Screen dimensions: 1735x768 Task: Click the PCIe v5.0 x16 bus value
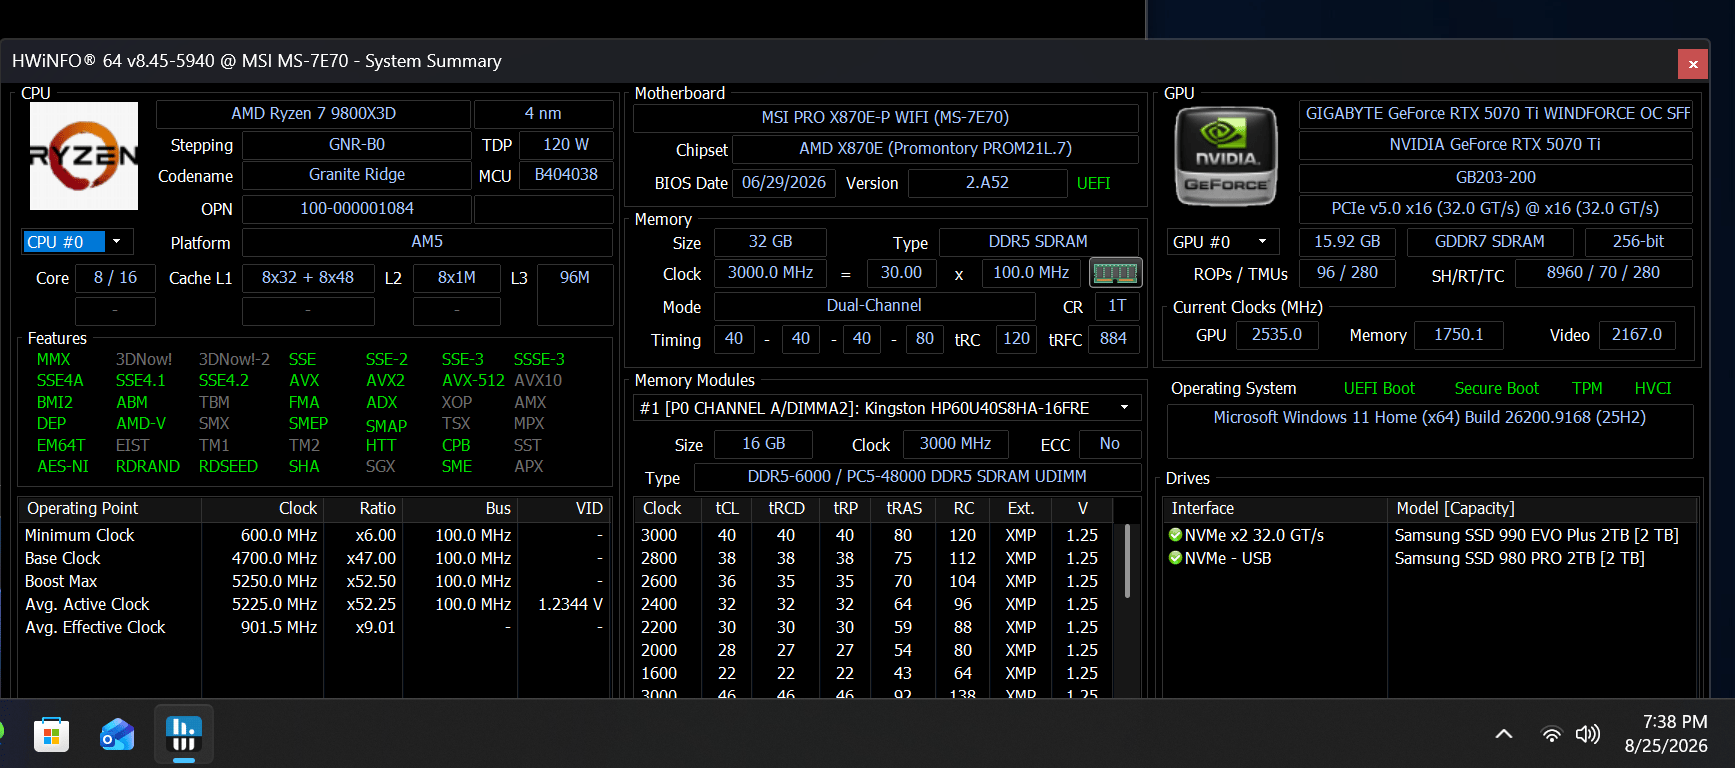[x=1496, y=209]
